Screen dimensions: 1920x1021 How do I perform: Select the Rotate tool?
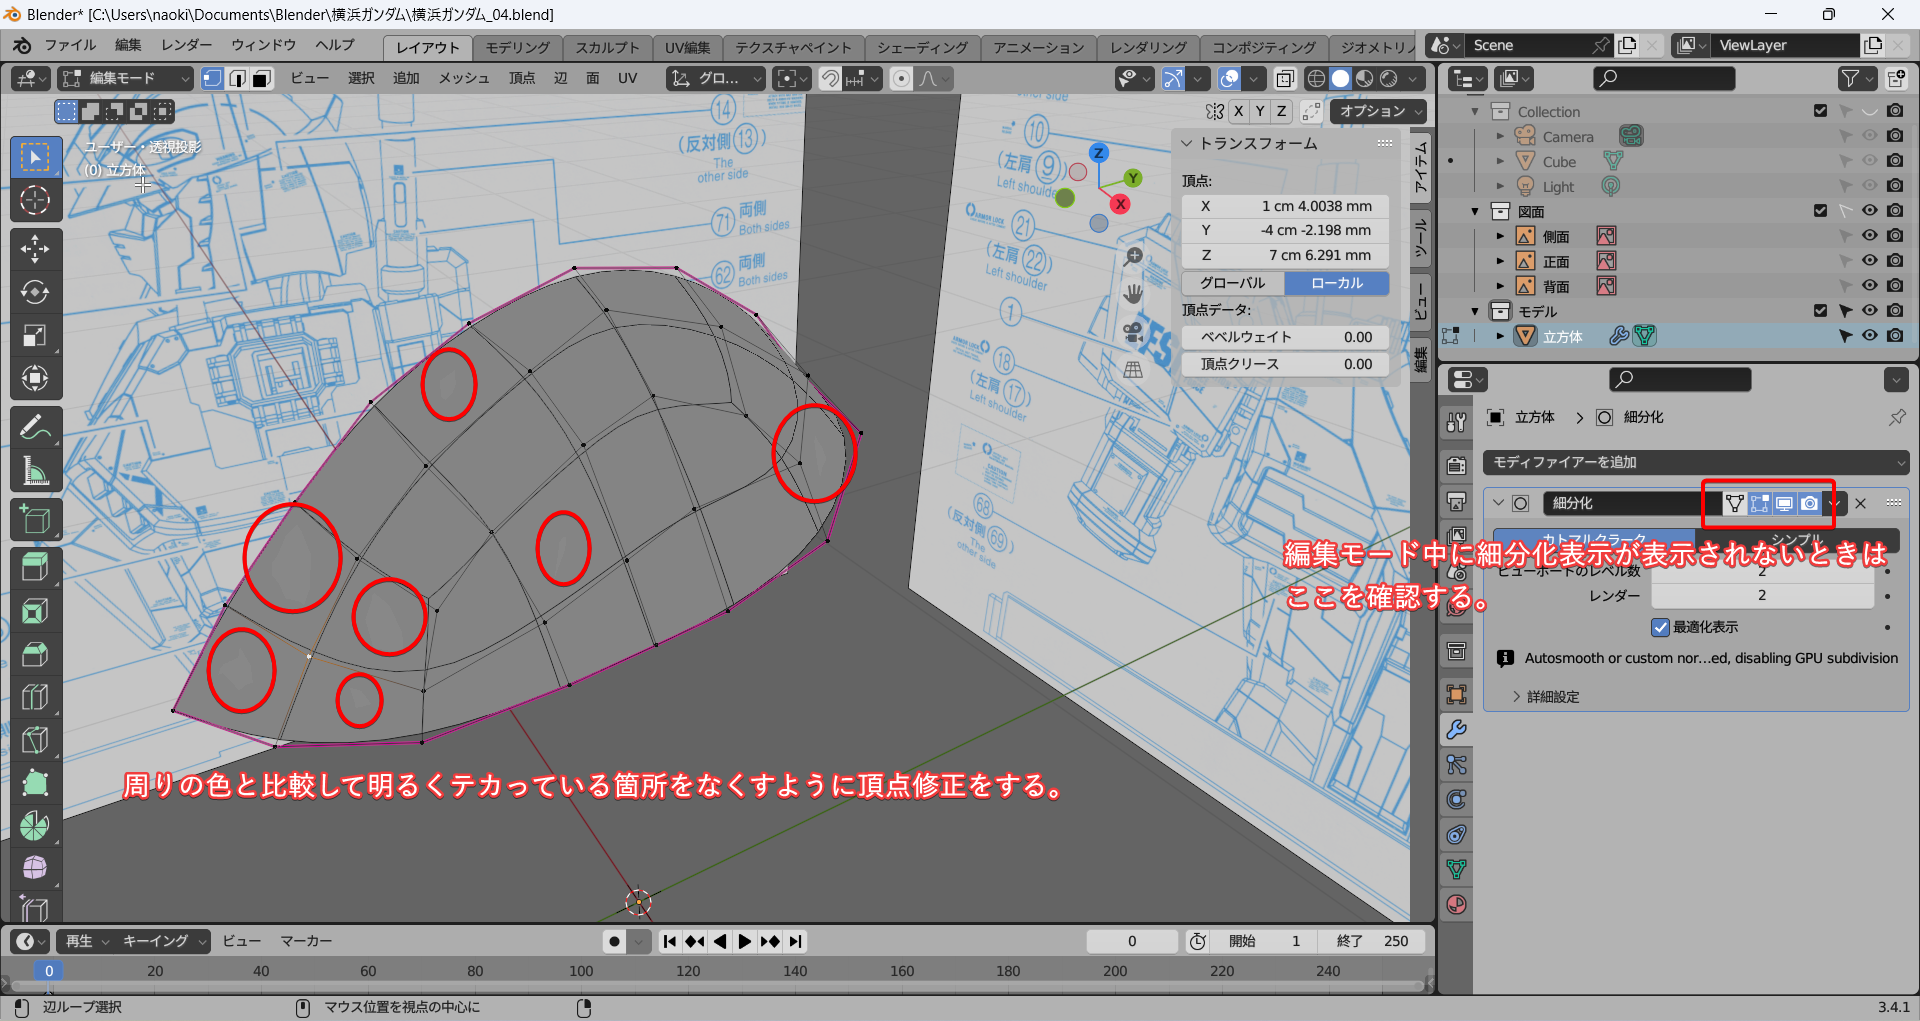pyautogui.click(x=35, y=292)
